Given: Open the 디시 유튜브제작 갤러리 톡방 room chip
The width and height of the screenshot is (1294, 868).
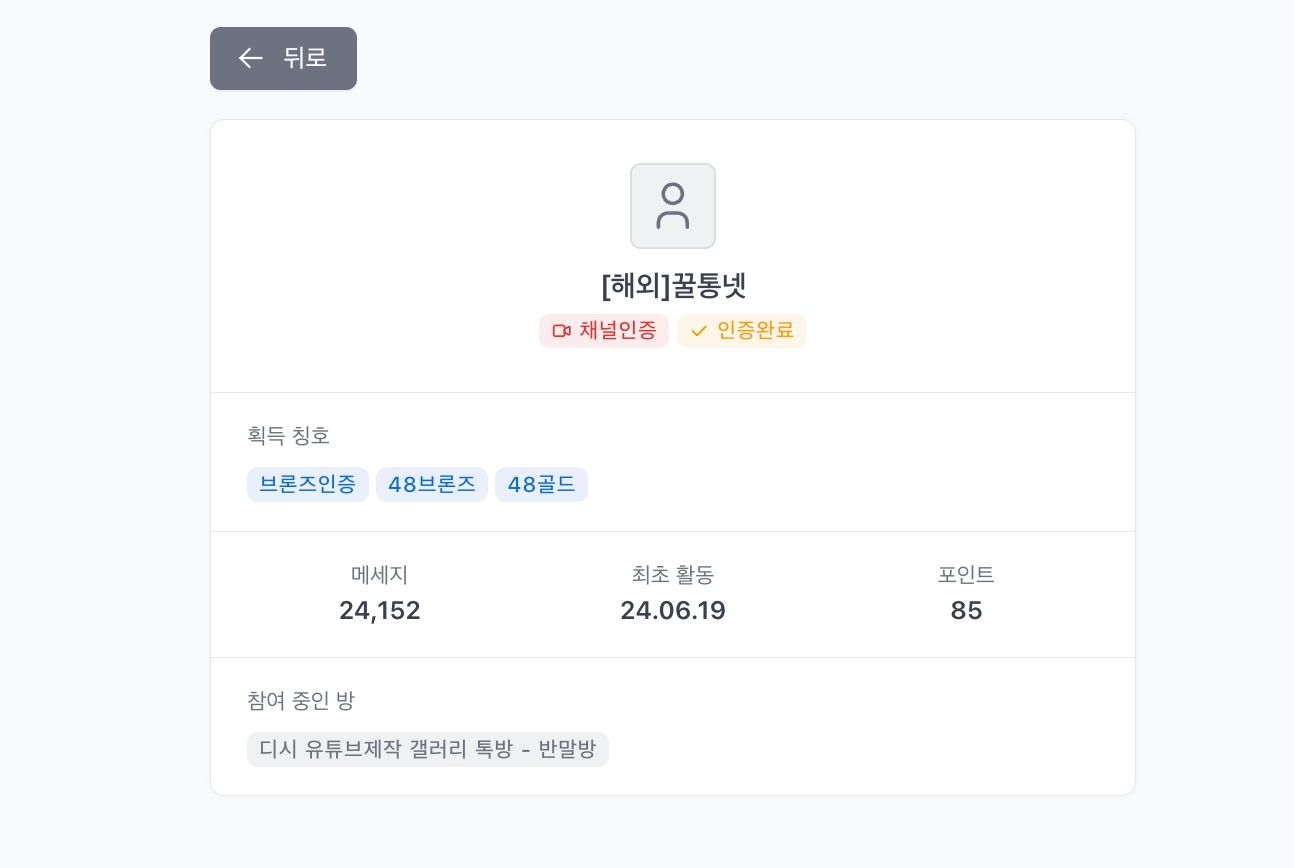Looking at the screenshot, I should click(x=428, y=749).
